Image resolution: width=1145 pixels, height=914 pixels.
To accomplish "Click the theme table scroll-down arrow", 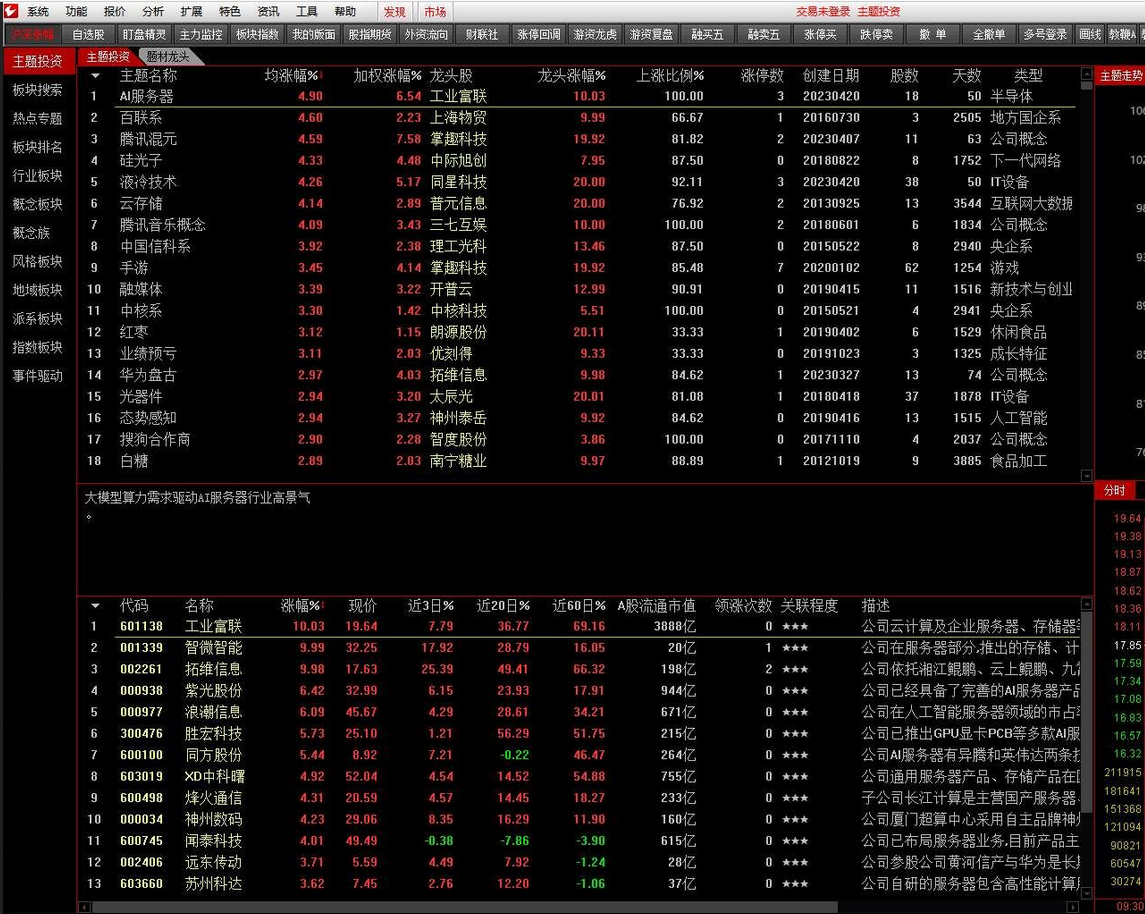I will pos(1086,475).
